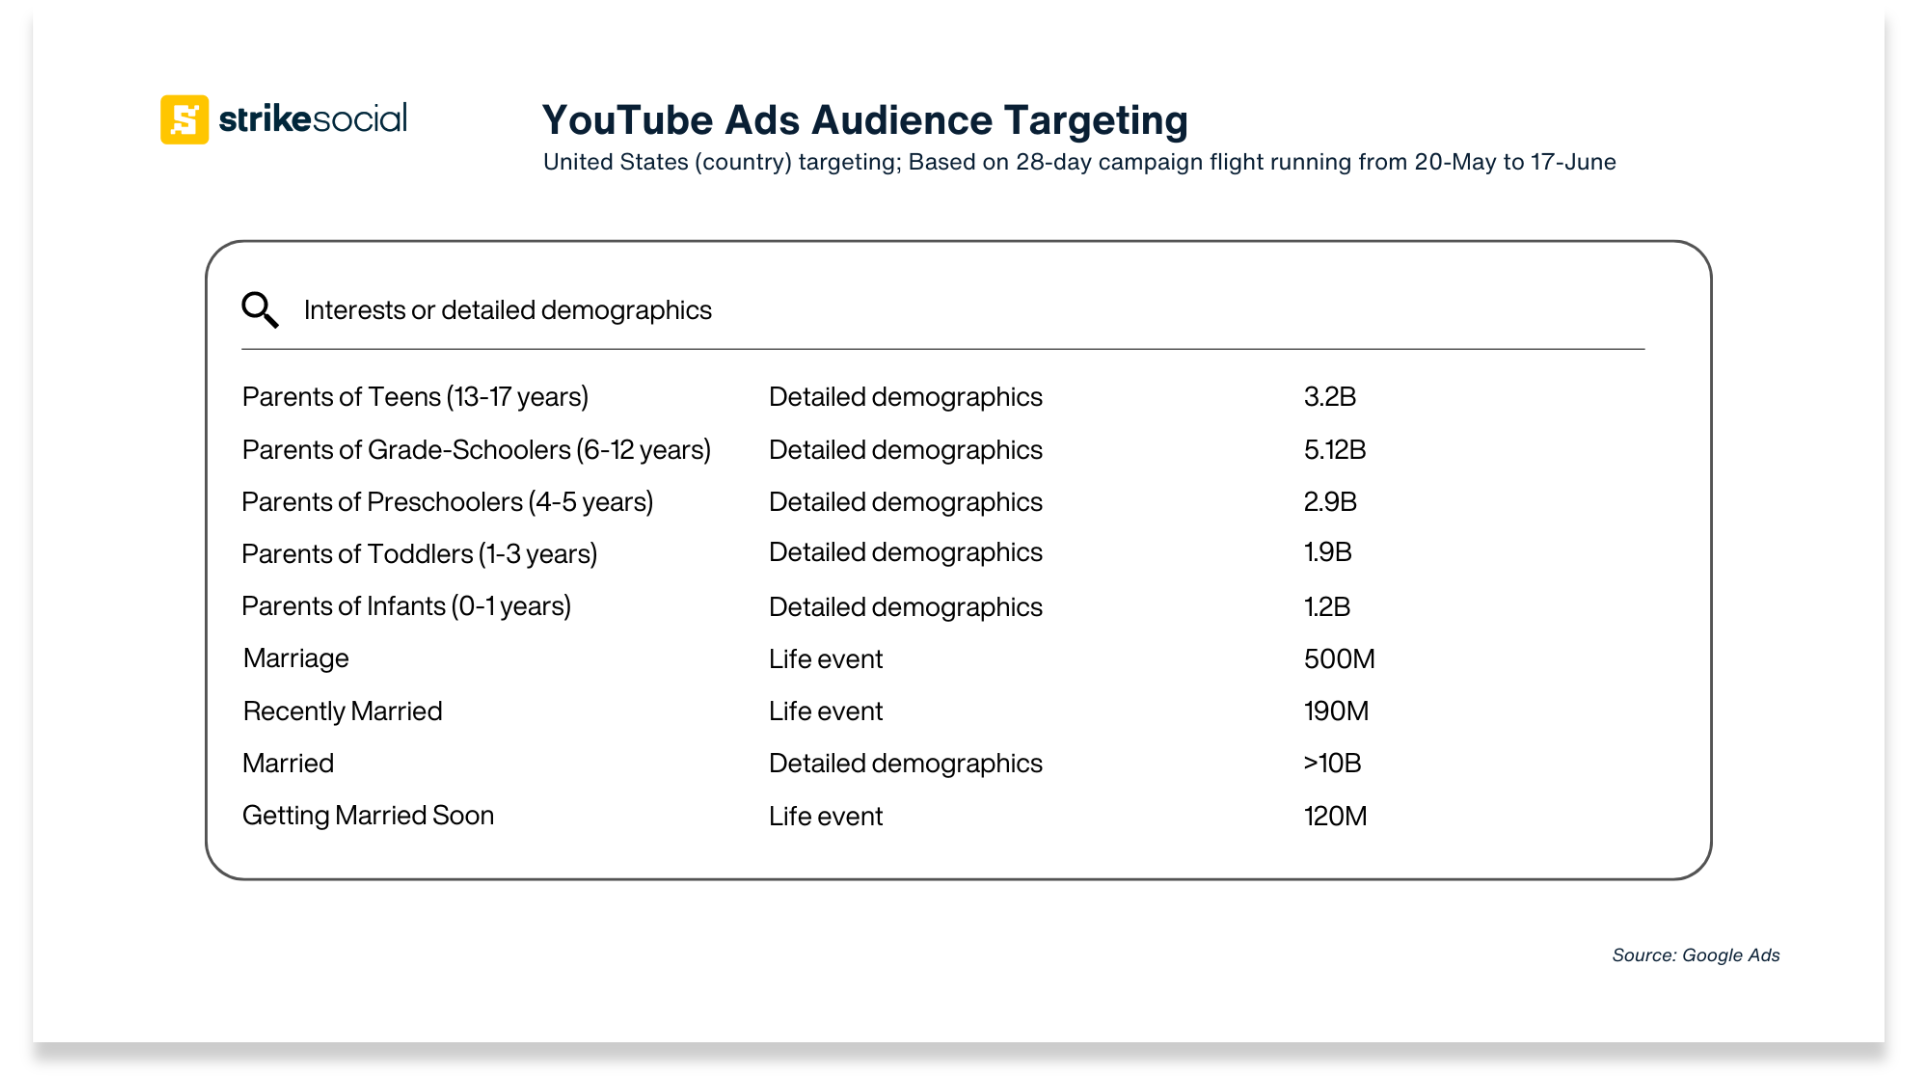Image resolution: width=1920 pixels, height=1080 pixels.
Task: Click the 5.12B reach value
Action: tap(1335, 450)
